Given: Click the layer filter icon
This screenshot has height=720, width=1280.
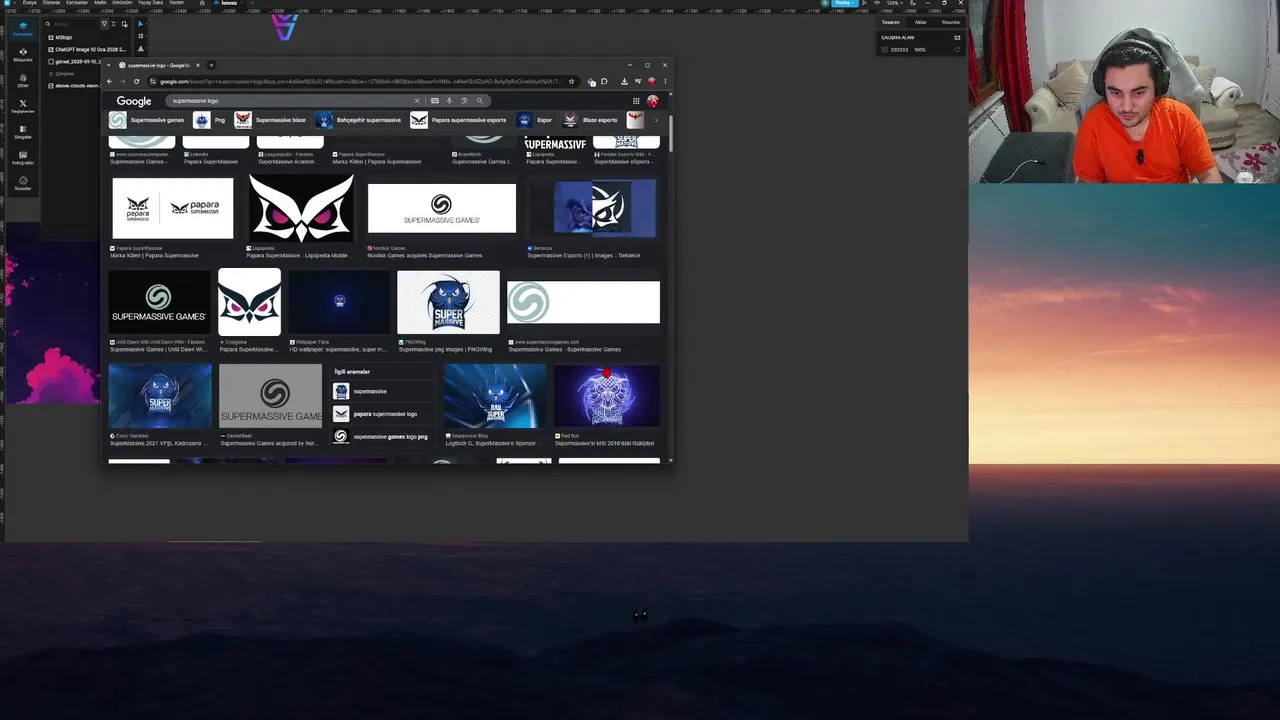Looking at the screenshot, I should [x=104, y=24].
